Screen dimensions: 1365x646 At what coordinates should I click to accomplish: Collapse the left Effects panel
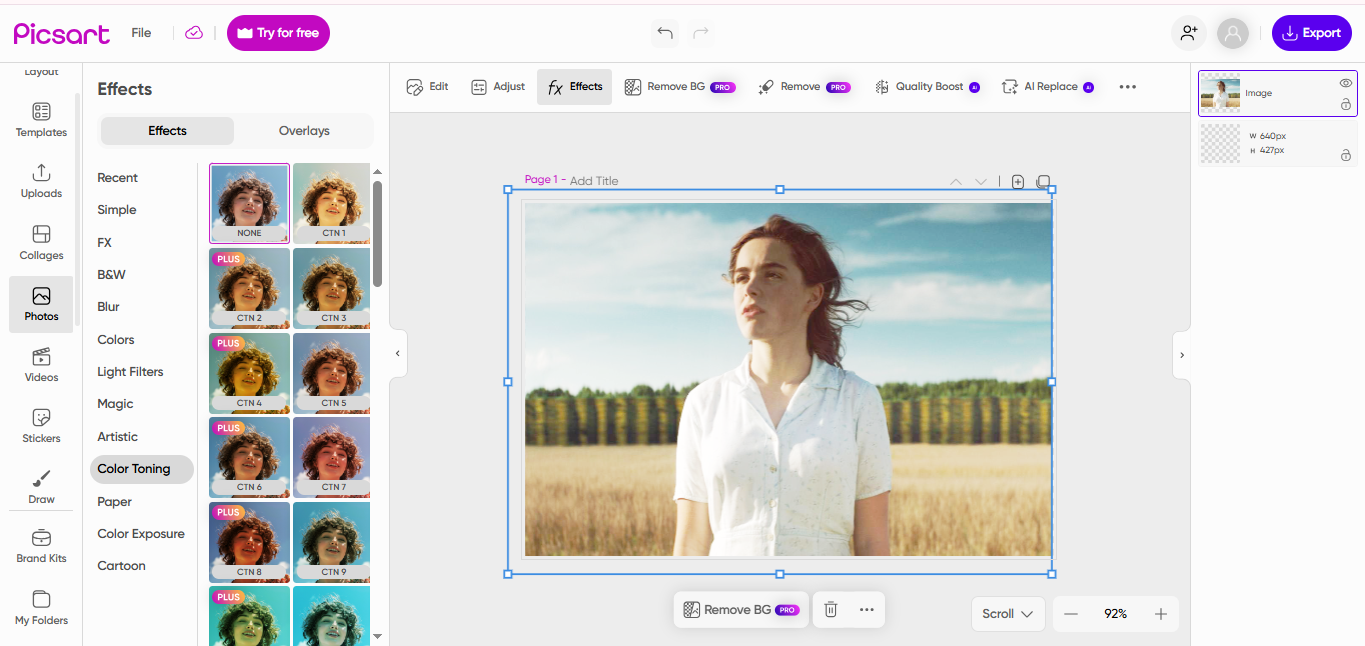(397, 353)
